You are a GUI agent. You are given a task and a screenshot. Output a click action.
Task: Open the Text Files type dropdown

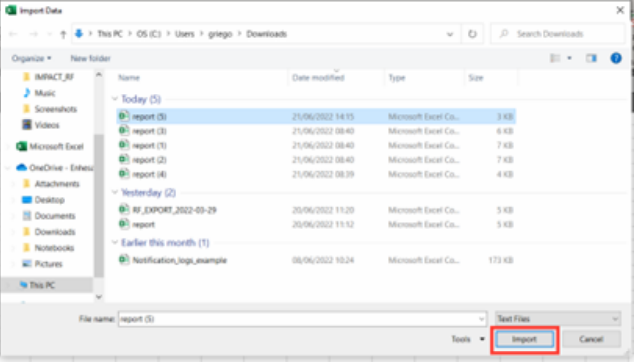click(x=558, y=319)
